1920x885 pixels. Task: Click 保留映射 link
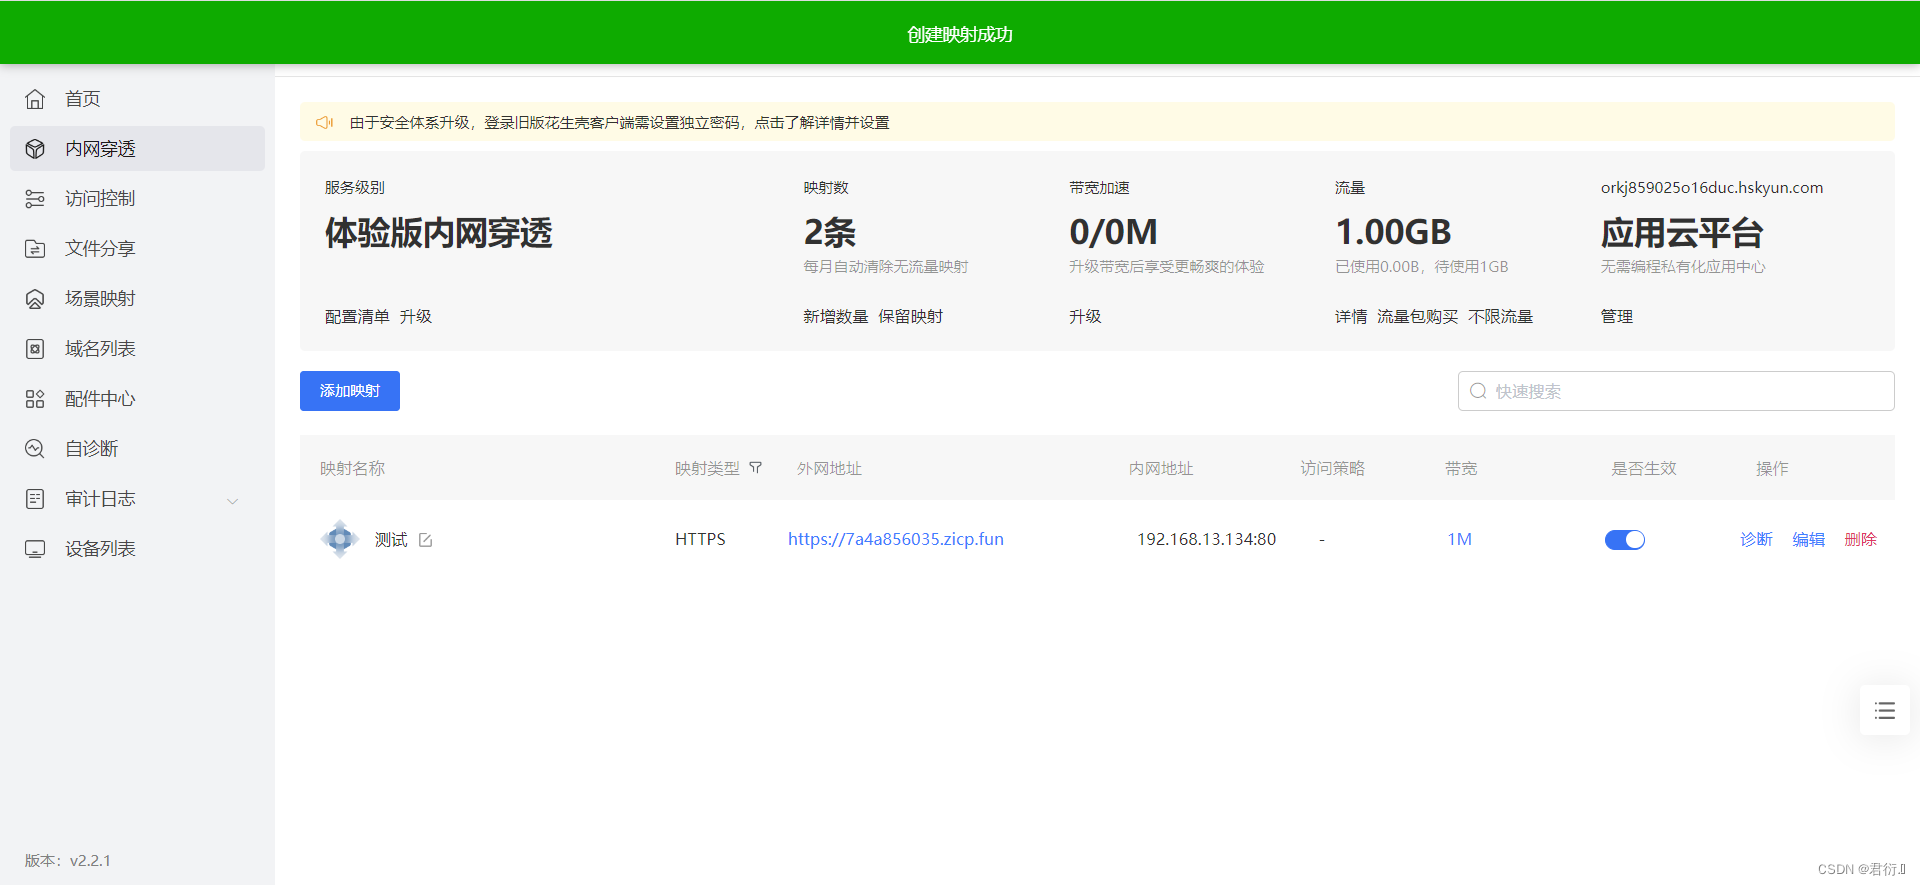tap(911, 317)
